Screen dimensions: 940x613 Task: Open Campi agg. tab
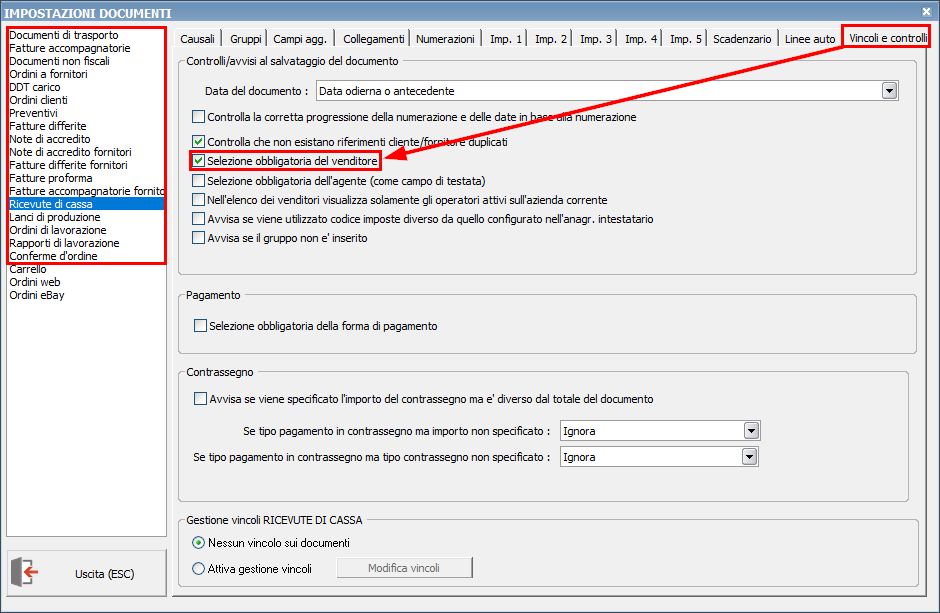point(300,38)
